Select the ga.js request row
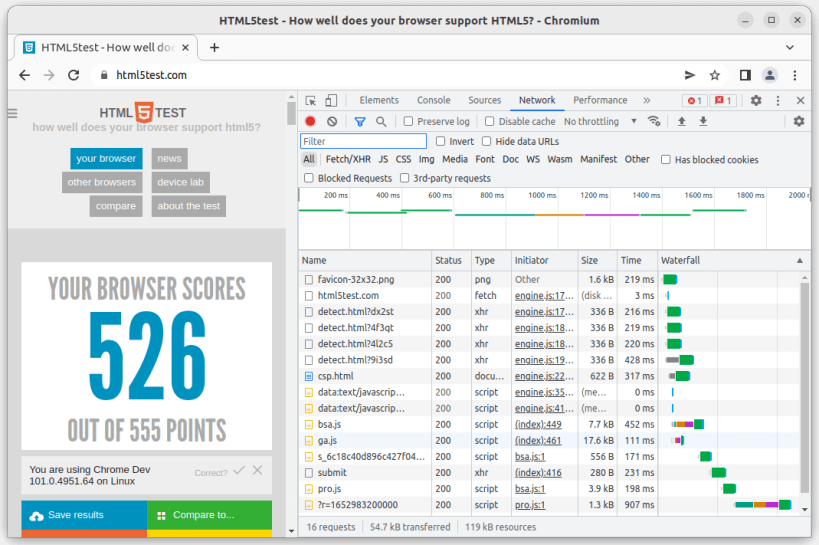This screenshot has height=545, width=819. [549, 440]
